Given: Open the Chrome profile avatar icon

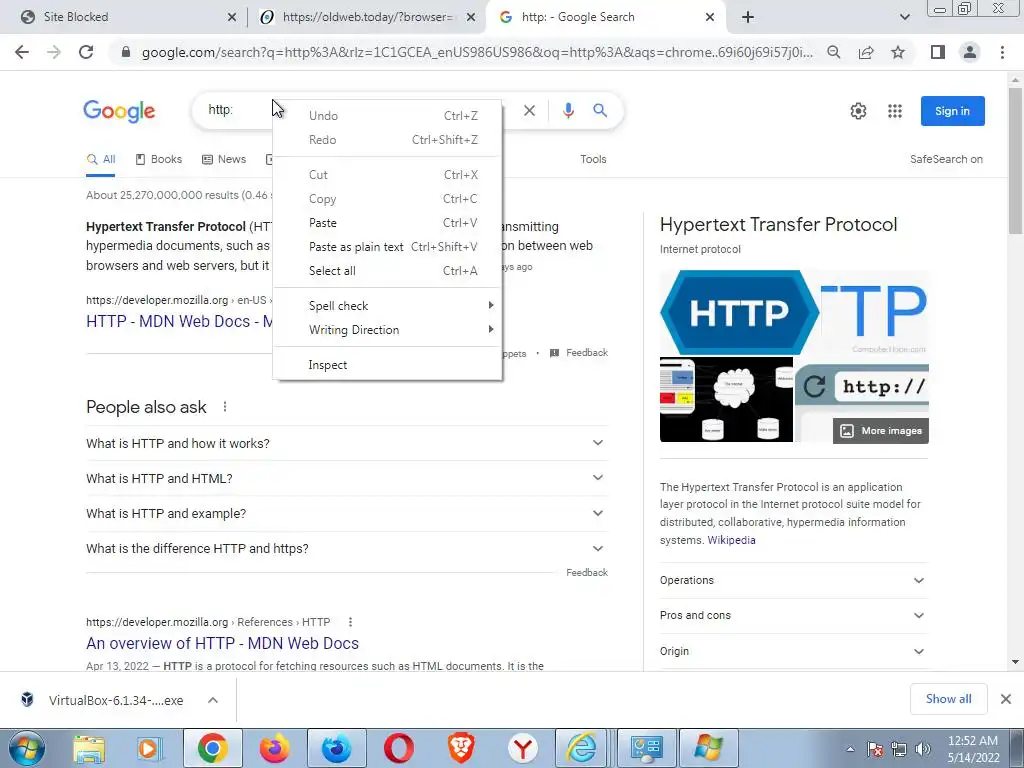Looking at the screenshot, I should [x=970, y=52].
